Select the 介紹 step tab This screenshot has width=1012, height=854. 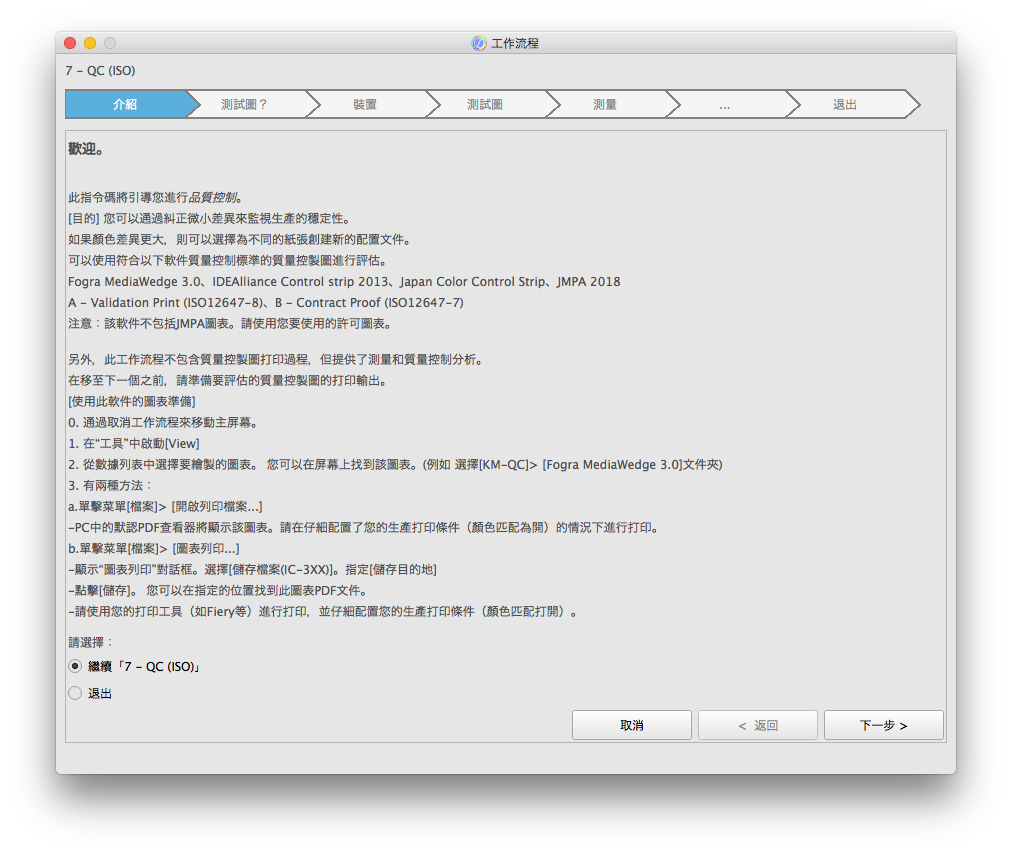pos(126,105)
